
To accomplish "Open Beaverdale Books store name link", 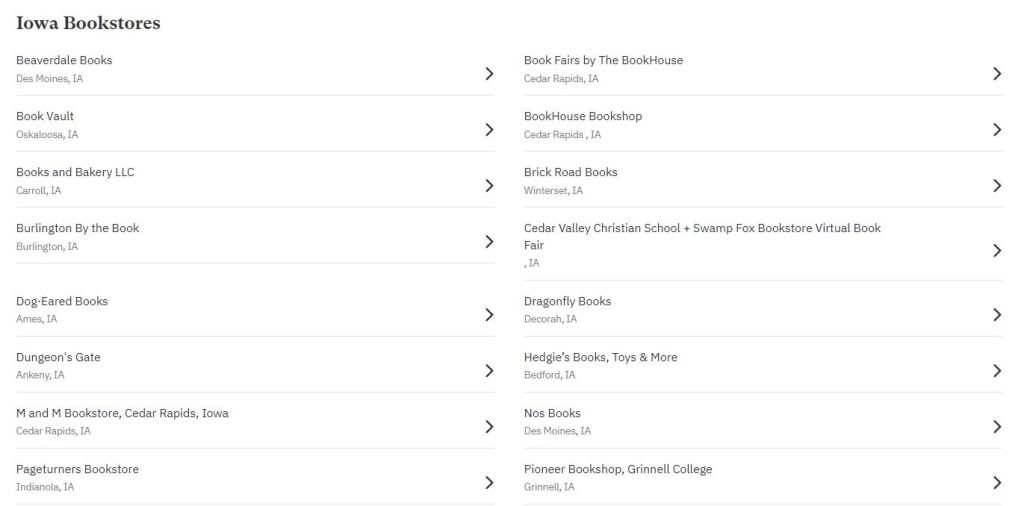I will (64, 60).
